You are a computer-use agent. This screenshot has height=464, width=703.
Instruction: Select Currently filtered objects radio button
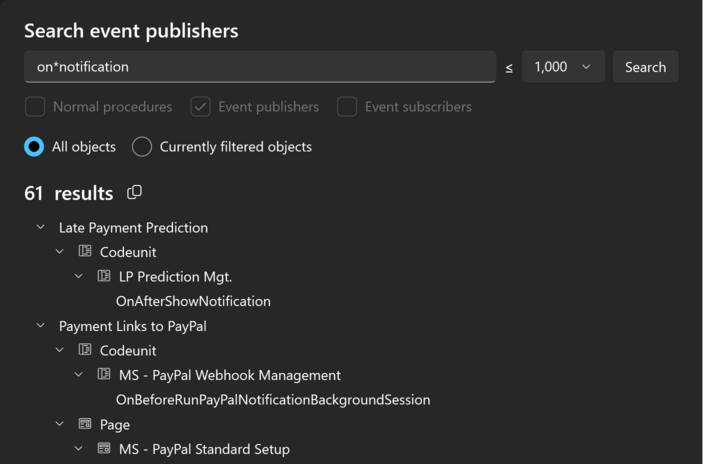142,147
